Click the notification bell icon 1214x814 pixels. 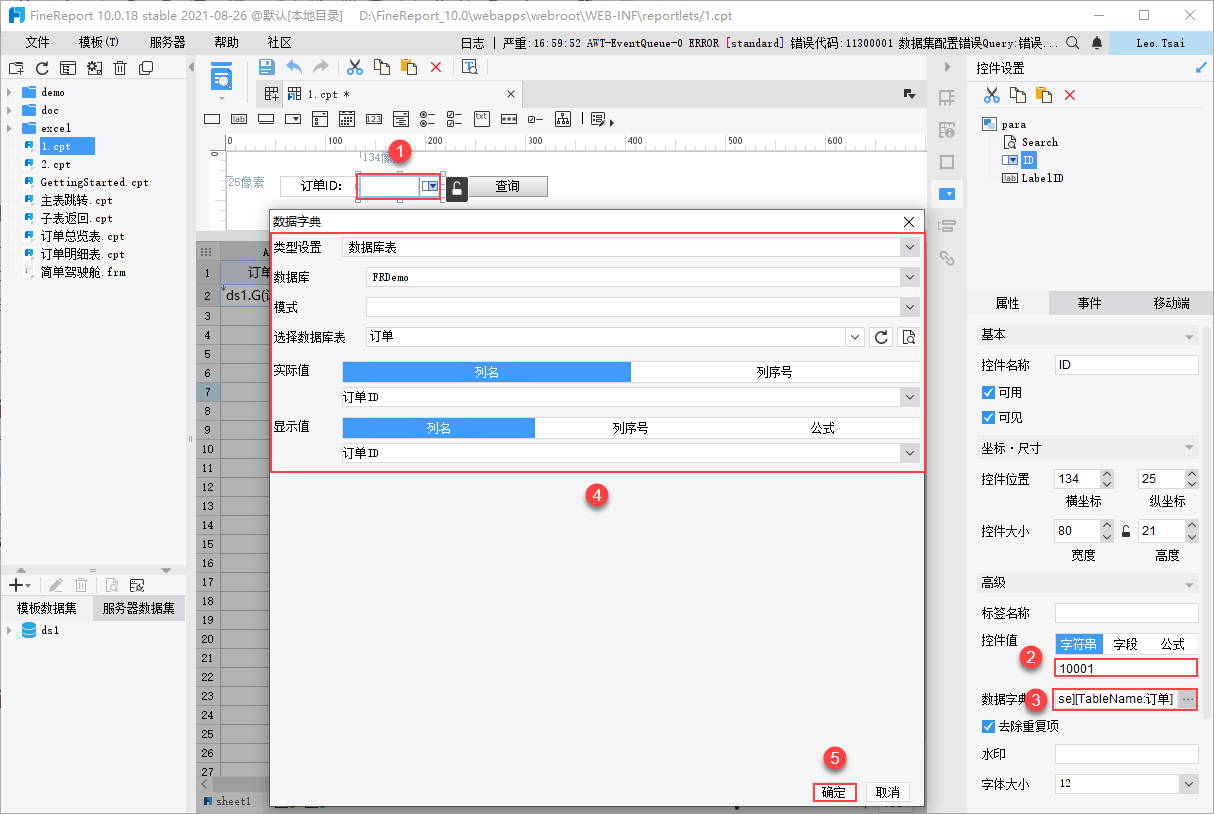coord(1097,43)
